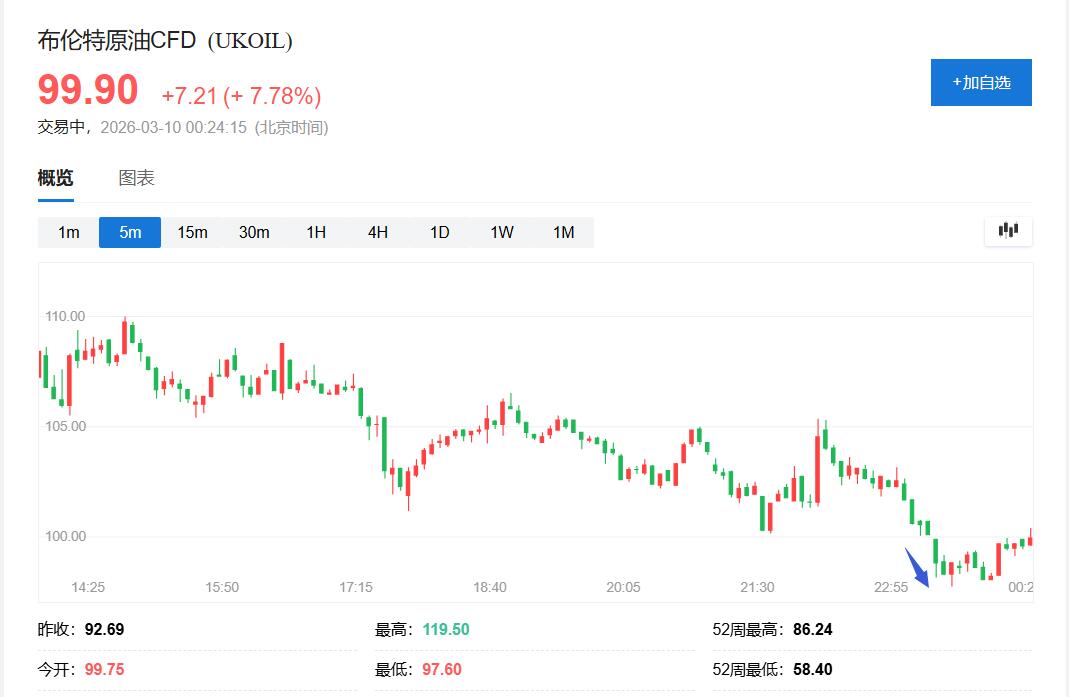Click the current price 99.90
The image size is (1069, 697).
tap(88, 91)
